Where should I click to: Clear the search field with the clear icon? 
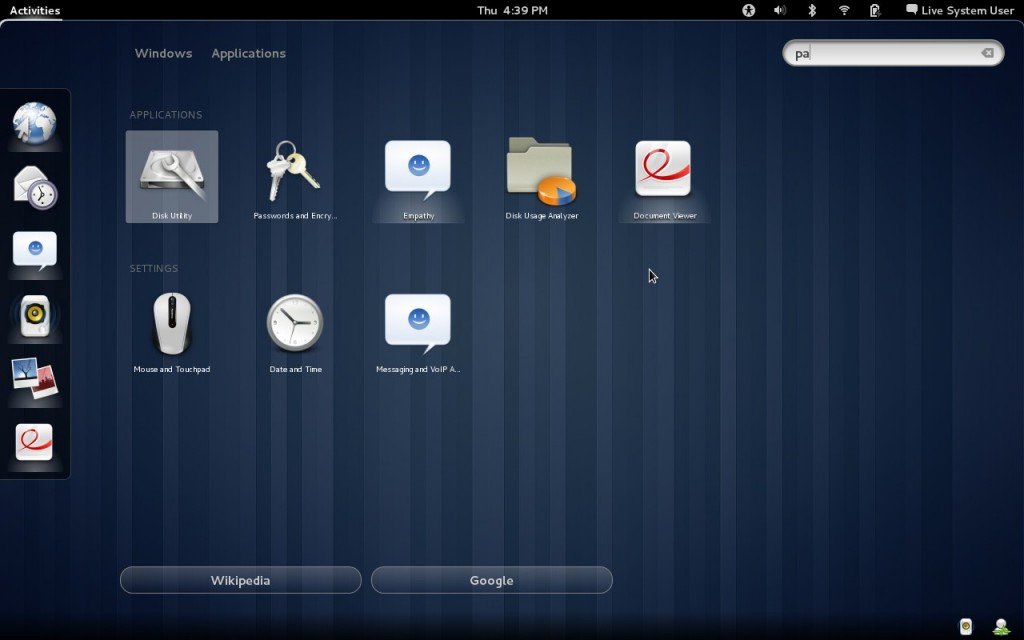[988, 53]
